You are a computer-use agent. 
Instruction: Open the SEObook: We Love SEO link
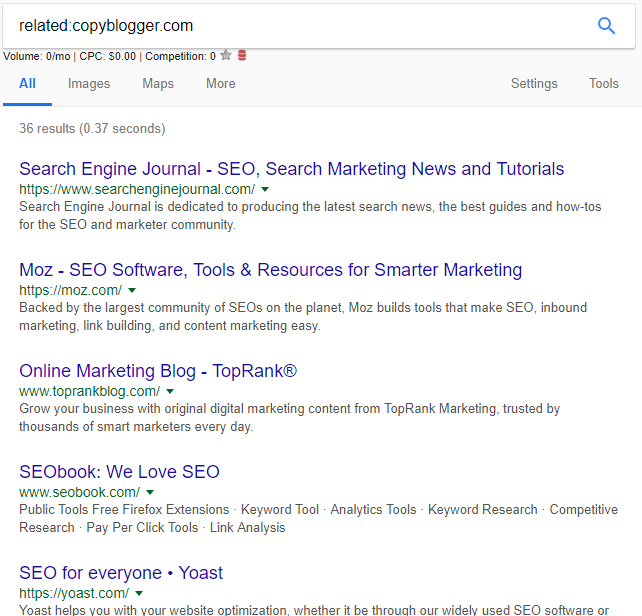tap(119, 472)
